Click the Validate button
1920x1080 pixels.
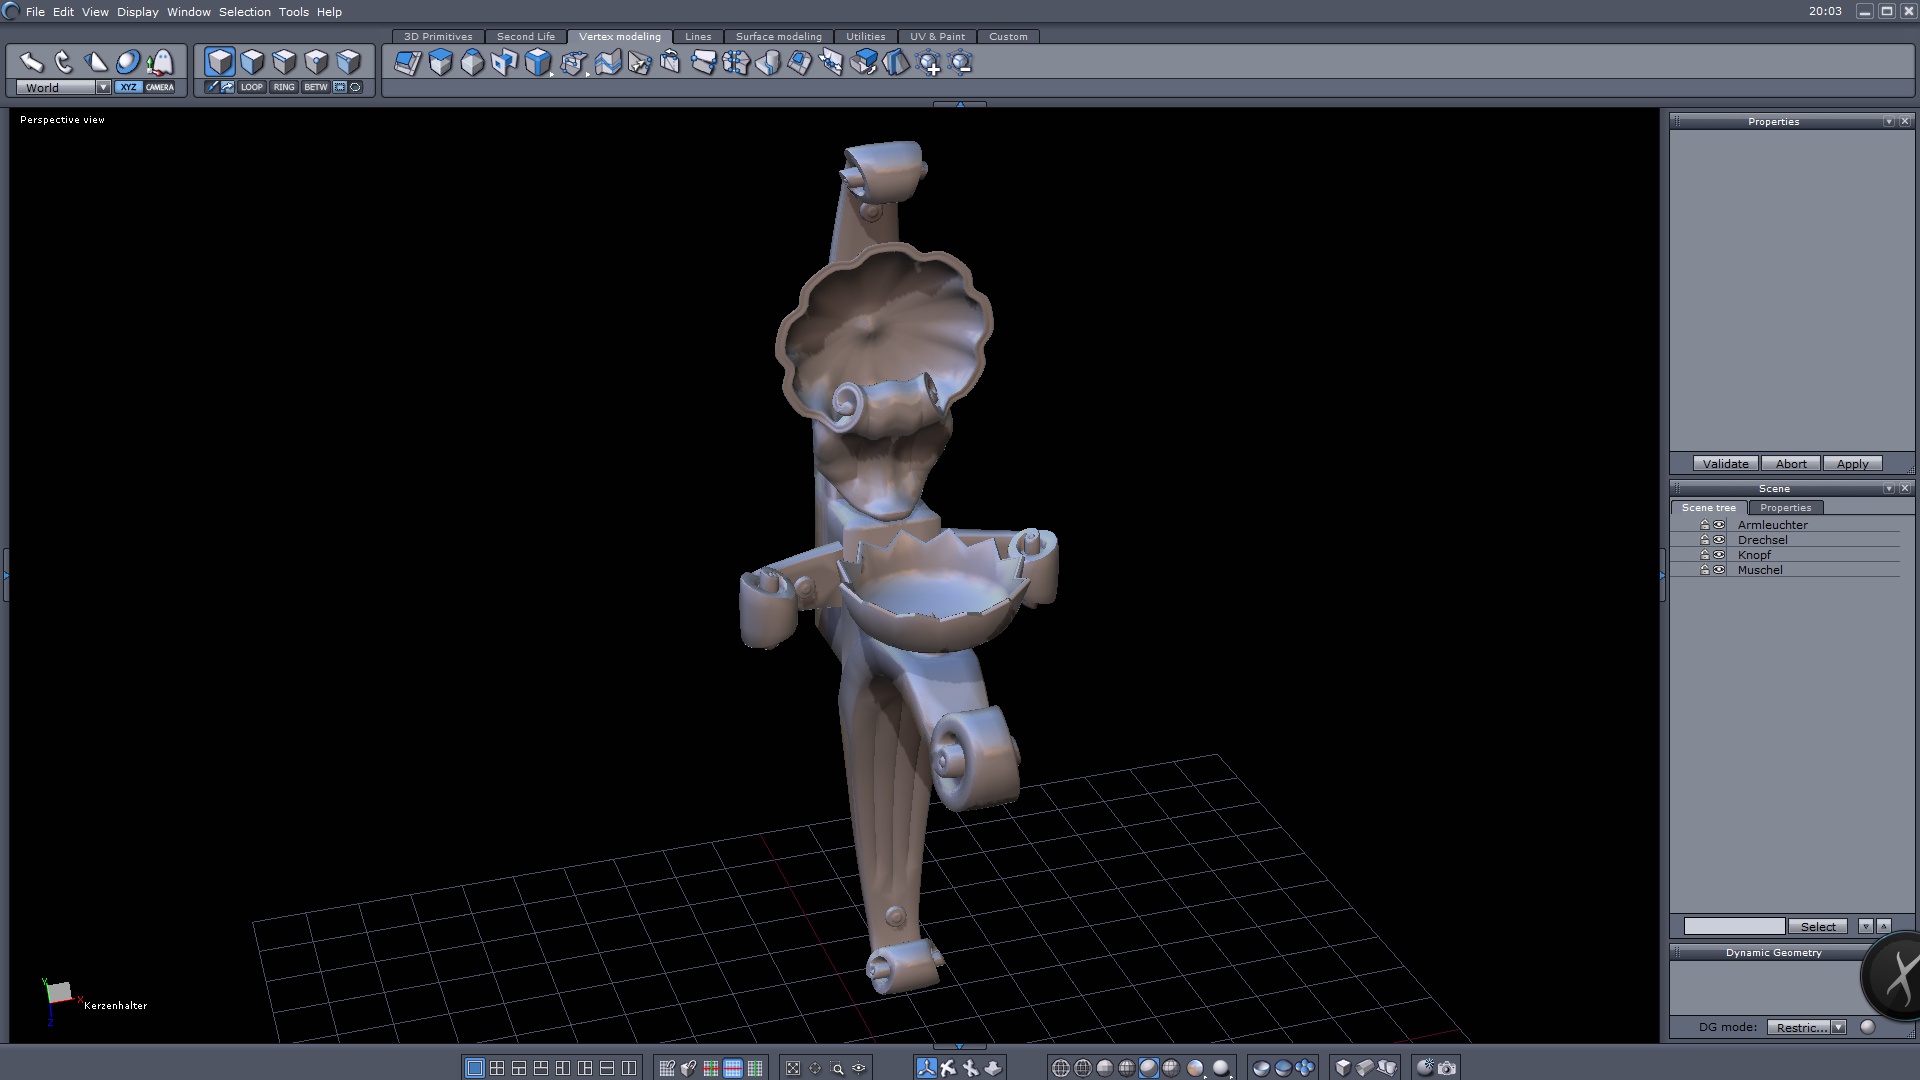coord(1725,464)
